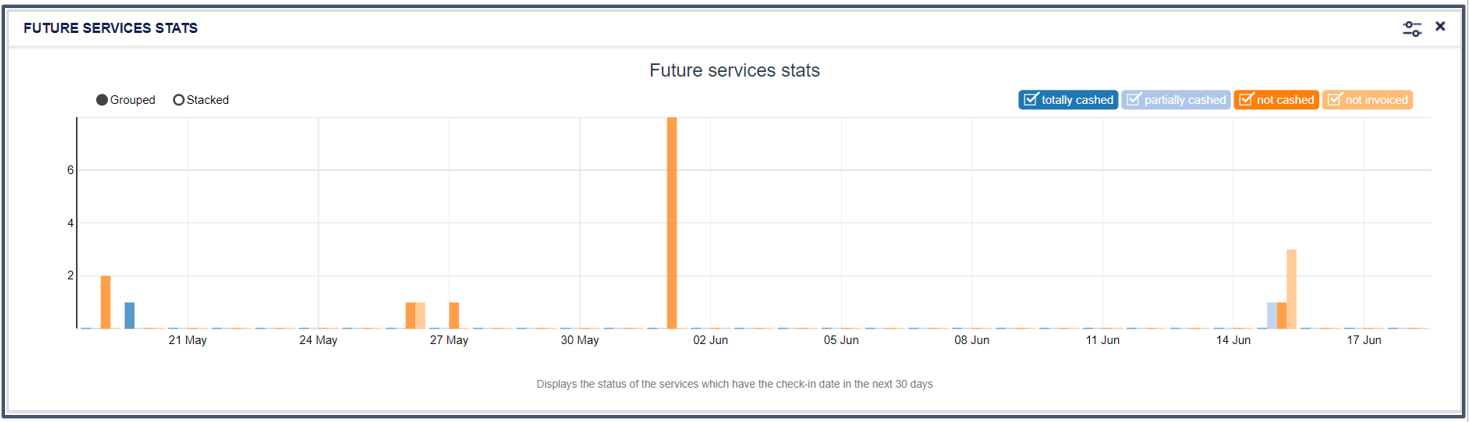Viewport: 1469px width, 422px height.
Task: Click the 14 Jun axis label
Action: click(x=1233, y=341)
